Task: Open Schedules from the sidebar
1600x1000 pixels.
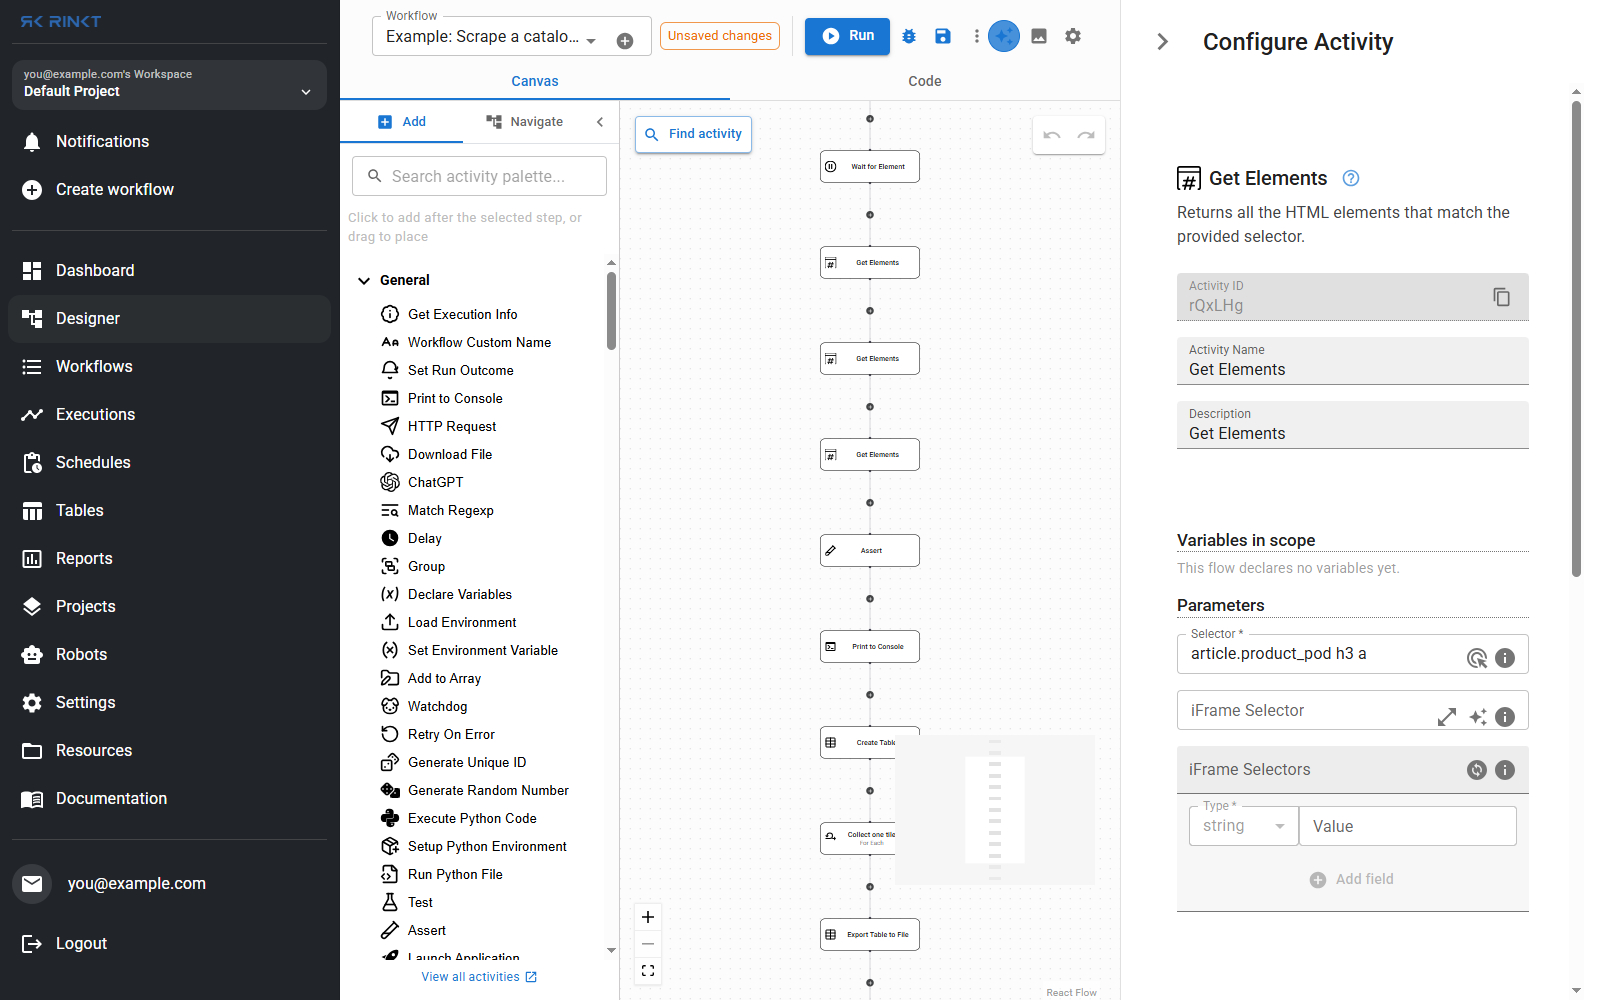Action: pos(169,462)
